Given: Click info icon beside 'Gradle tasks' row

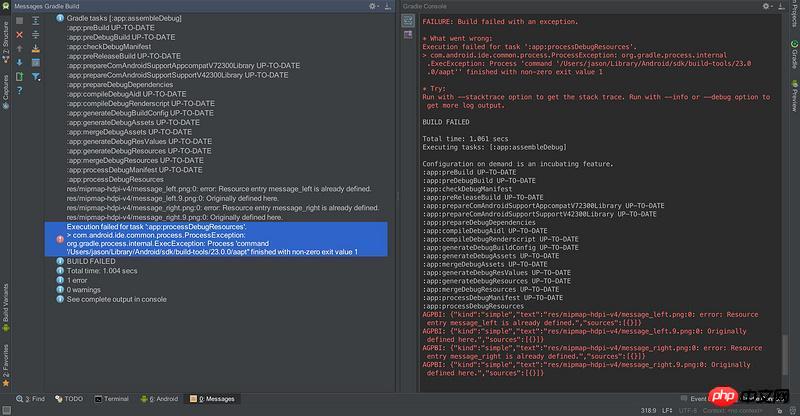Looking at the screenshot, I should click(x=60, y=18).
